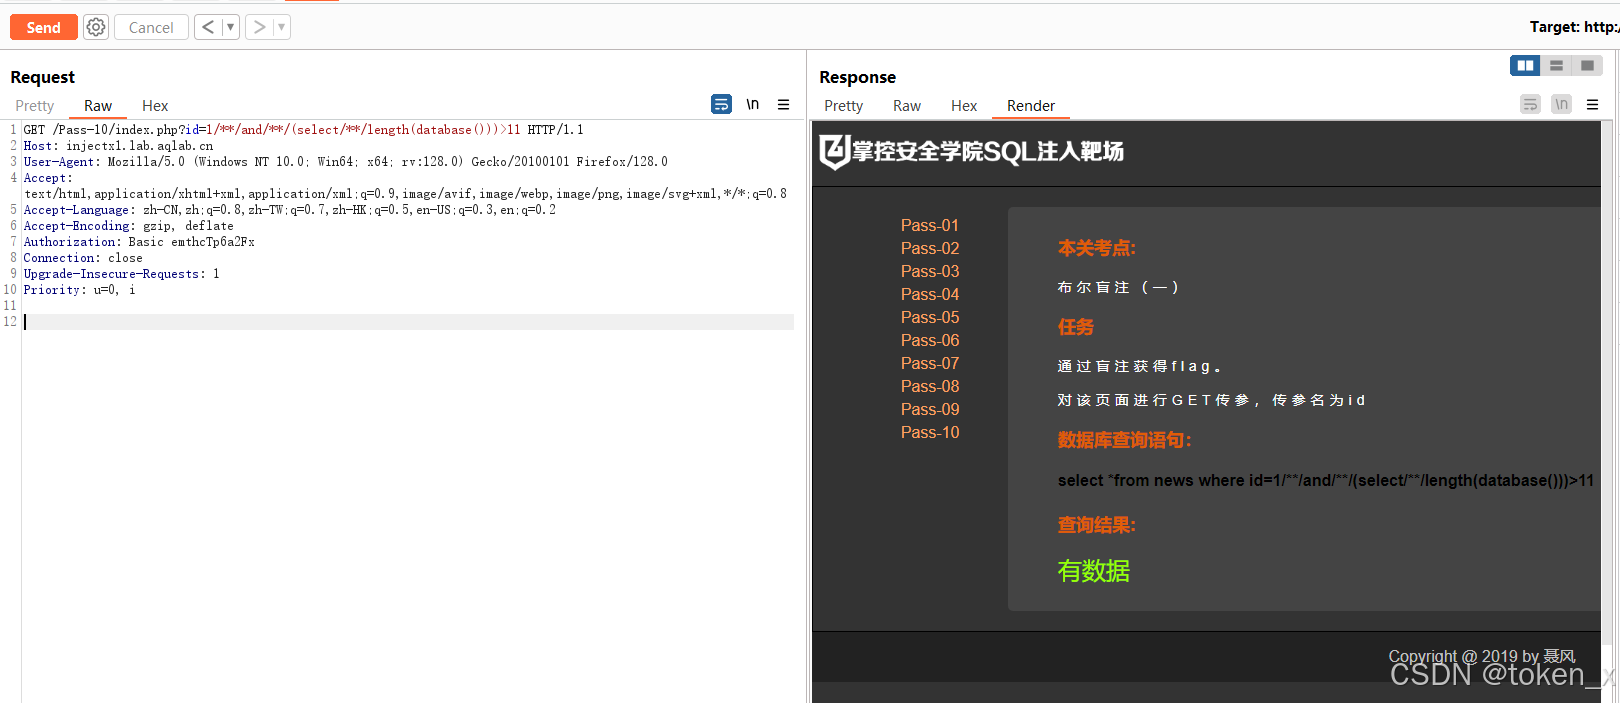
Task: Click the orange Send button
Action: (x=43, y=27)
